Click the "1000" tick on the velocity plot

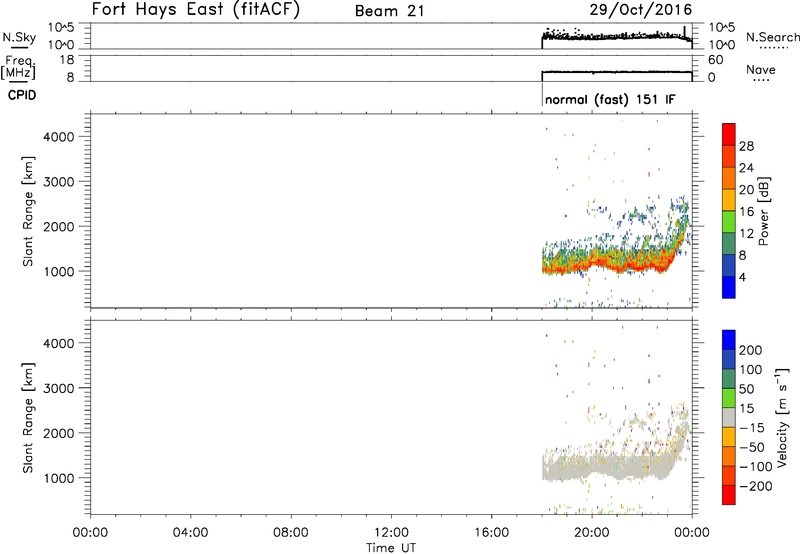click(x=59, y=478)
